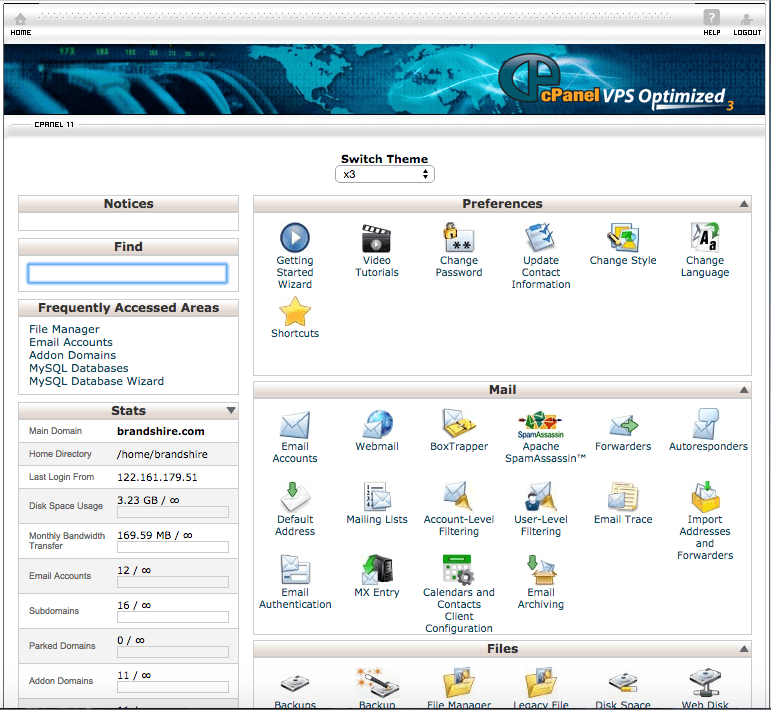Open the BoxTrapper icon
The width and height of the screenshot is (771, 710).
[x=458, y=424]
